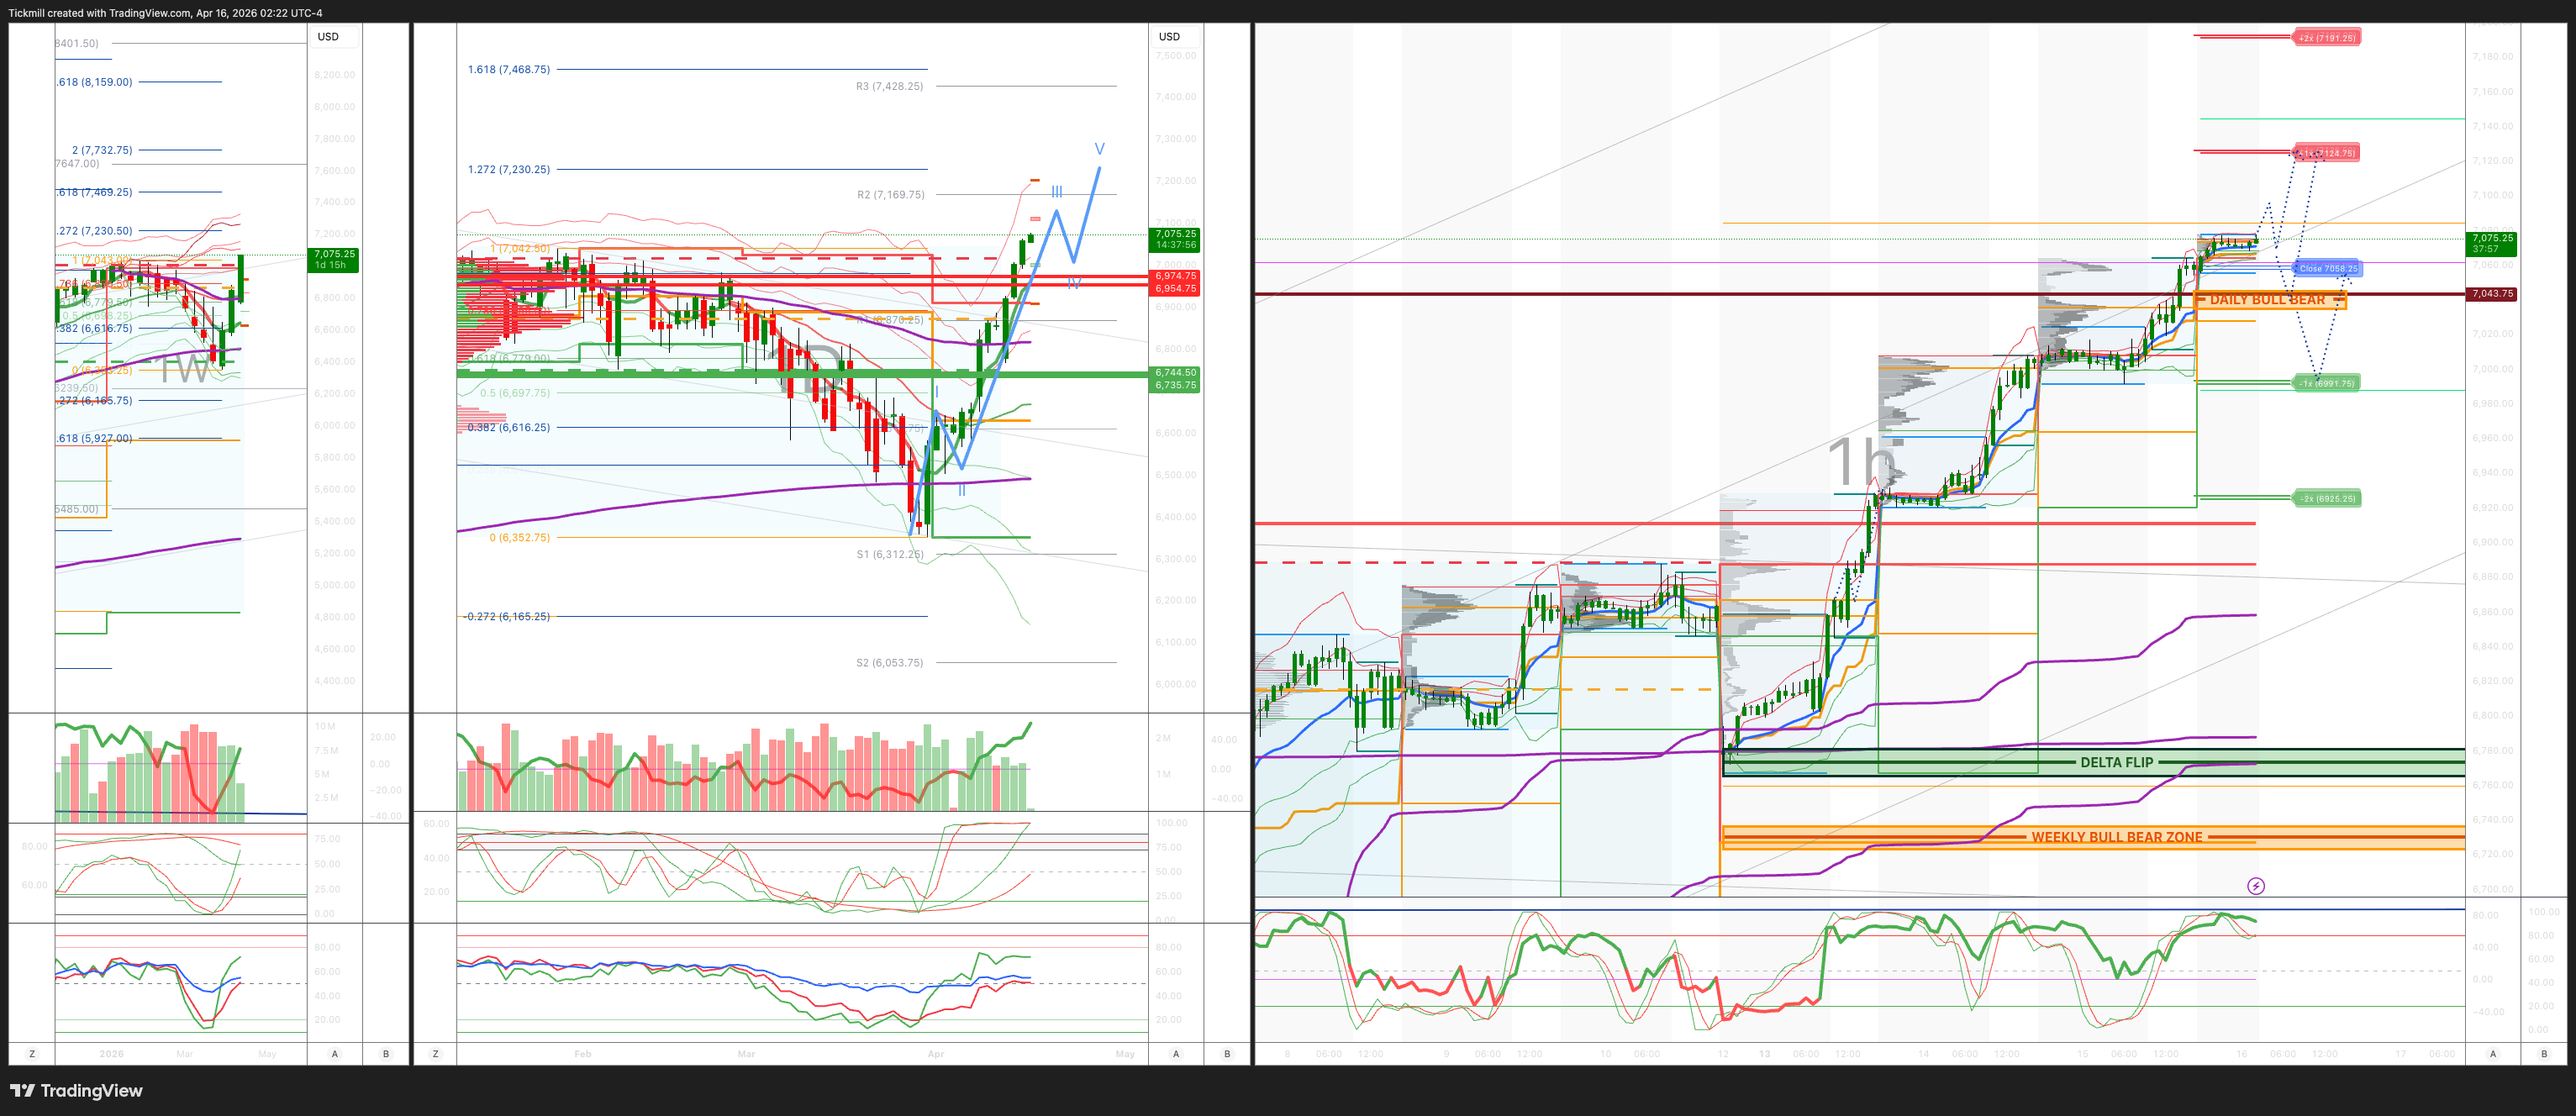Click the TradingView logo at bottom left
2576x1116 pixels.
(76, 1090)
